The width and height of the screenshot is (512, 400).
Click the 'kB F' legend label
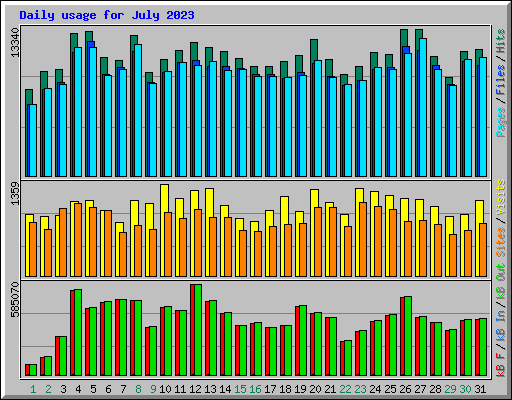point(501,364)
